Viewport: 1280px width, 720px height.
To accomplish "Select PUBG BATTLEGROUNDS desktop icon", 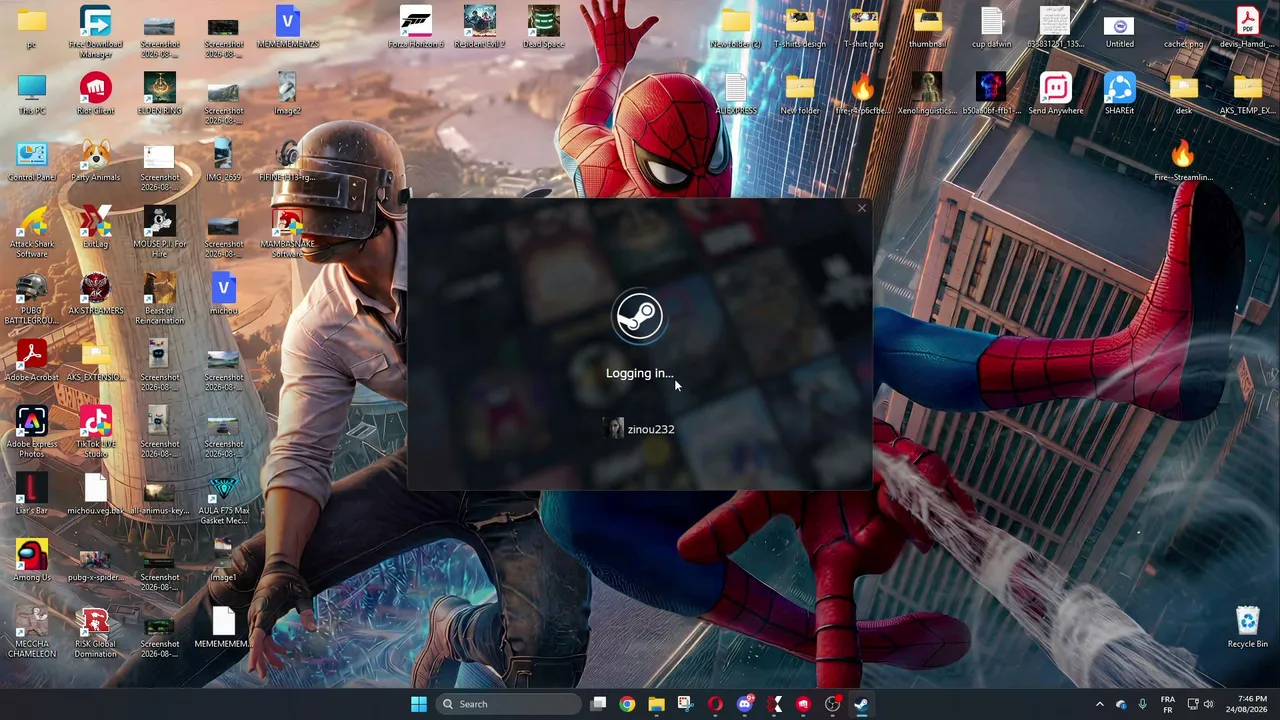I will (31, 299).
